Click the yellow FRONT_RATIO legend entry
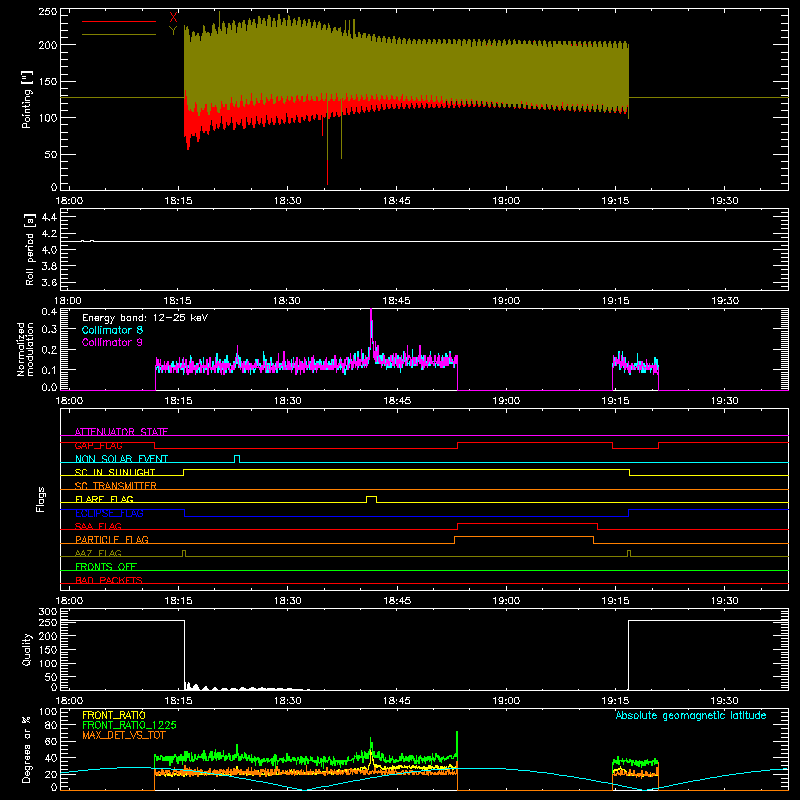Screen dimensions: 800x800 click(x=114, y=715)
